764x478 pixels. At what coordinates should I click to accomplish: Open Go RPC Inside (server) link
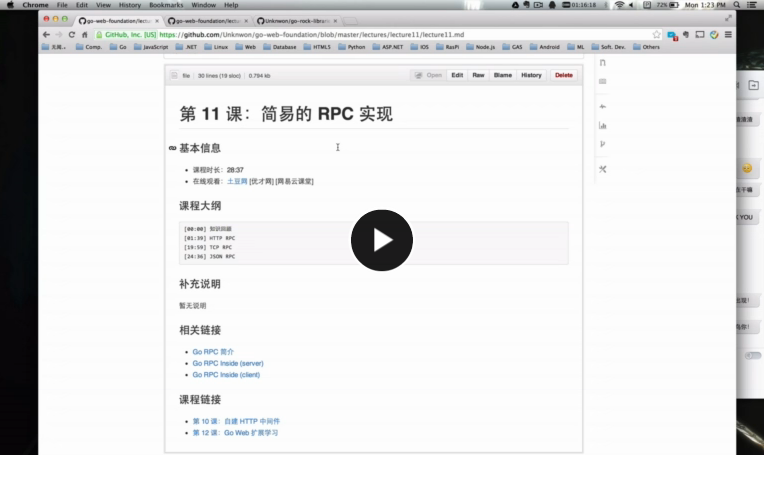click(228, 363)
